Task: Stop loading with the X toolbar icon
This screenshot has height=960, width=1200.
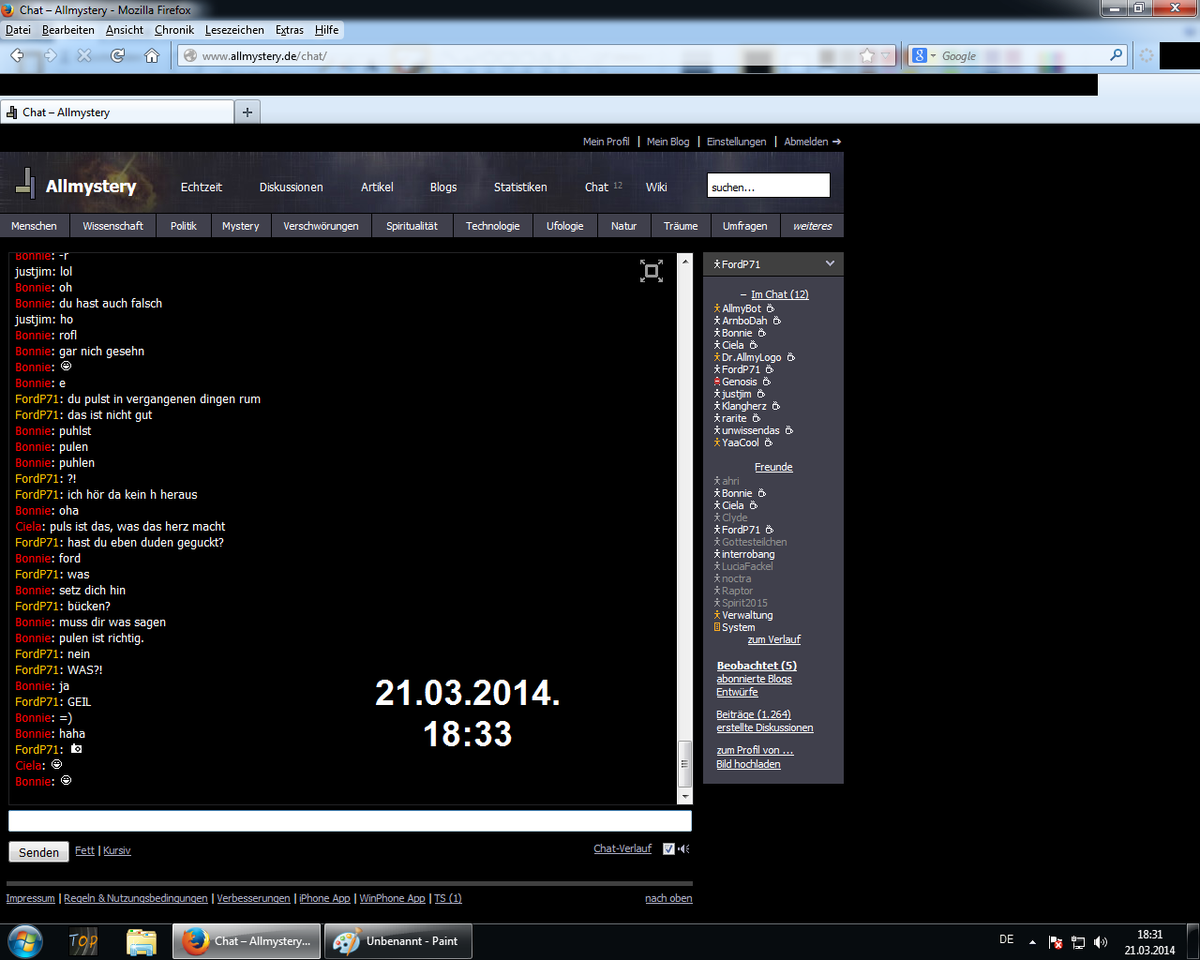Action: (84, 56)
